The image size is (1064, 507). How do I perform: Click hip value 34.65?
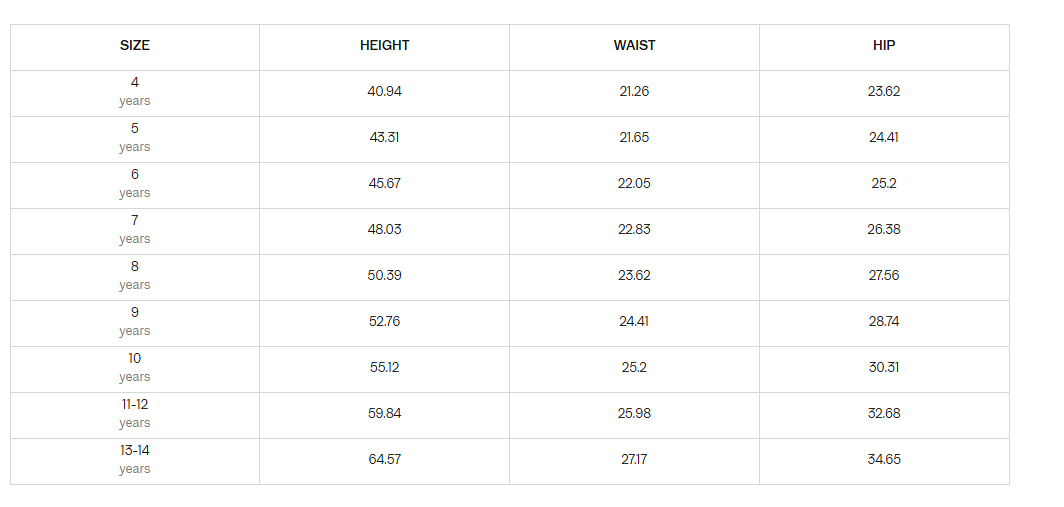pos(884,459)
